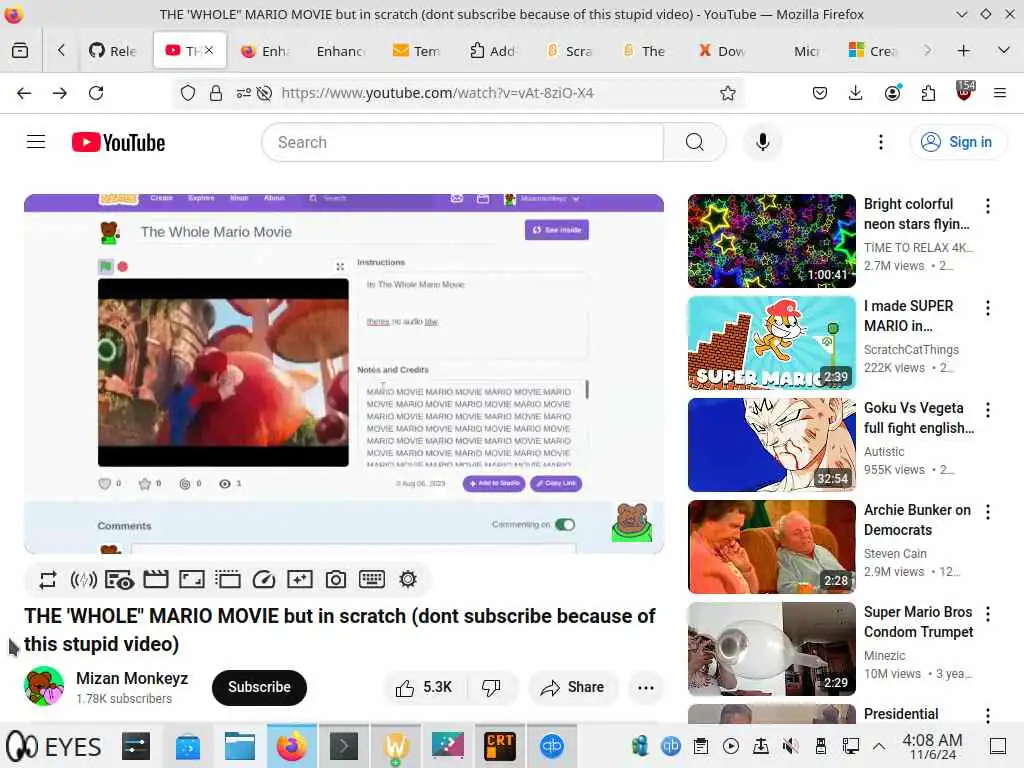The image size is (1024, 768).
Task: Open the YouTube guide hamburger menu
Action: tap(36, 142)
